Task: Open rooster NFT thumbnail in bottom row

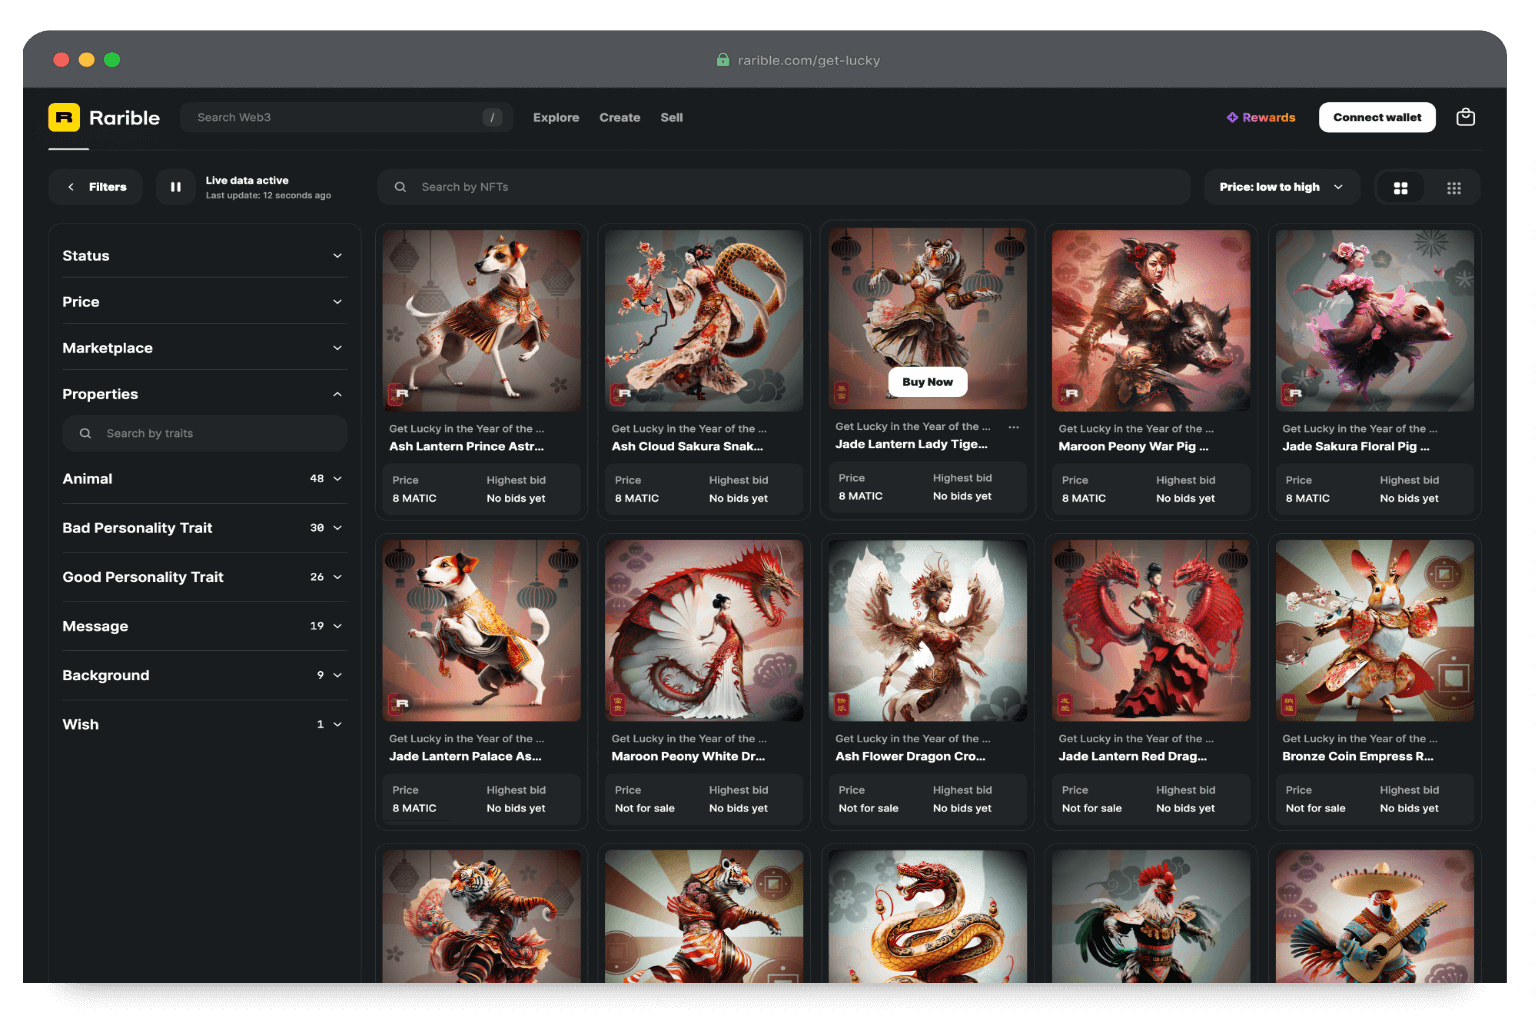Action: [x=1151, y=916]
